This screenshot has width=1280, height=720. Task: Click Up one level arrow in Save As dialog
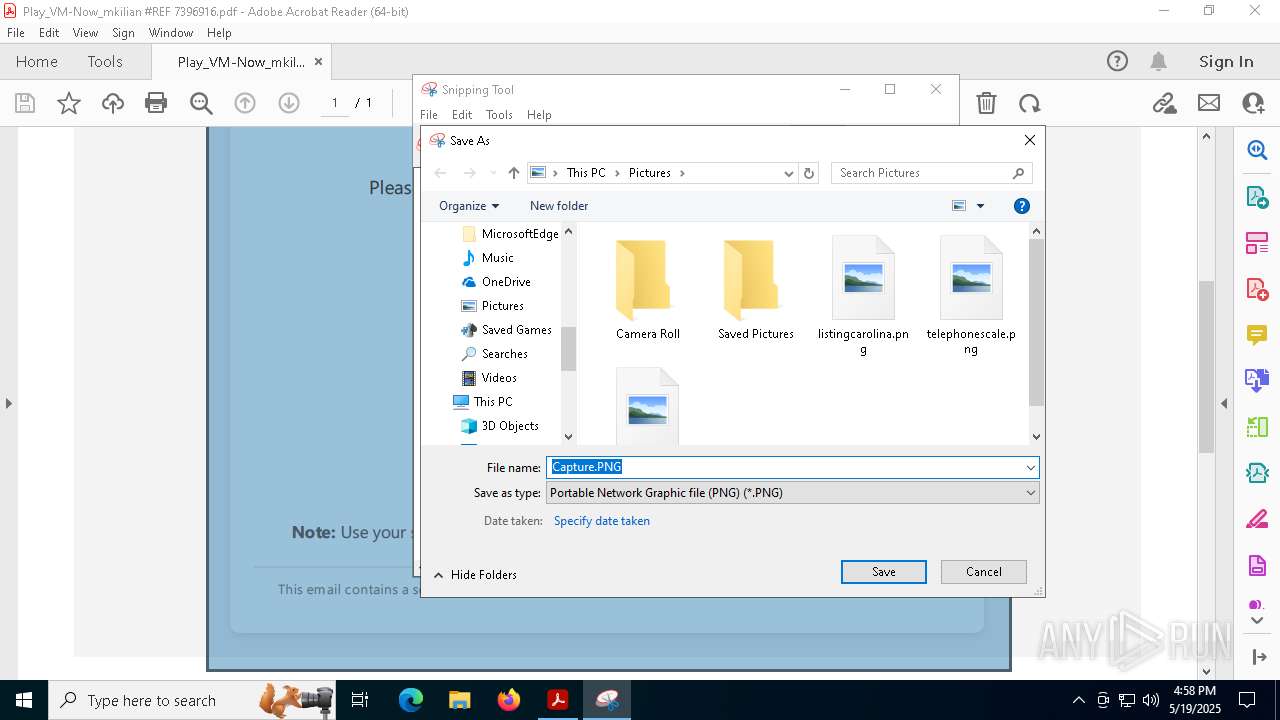(514, 173)
